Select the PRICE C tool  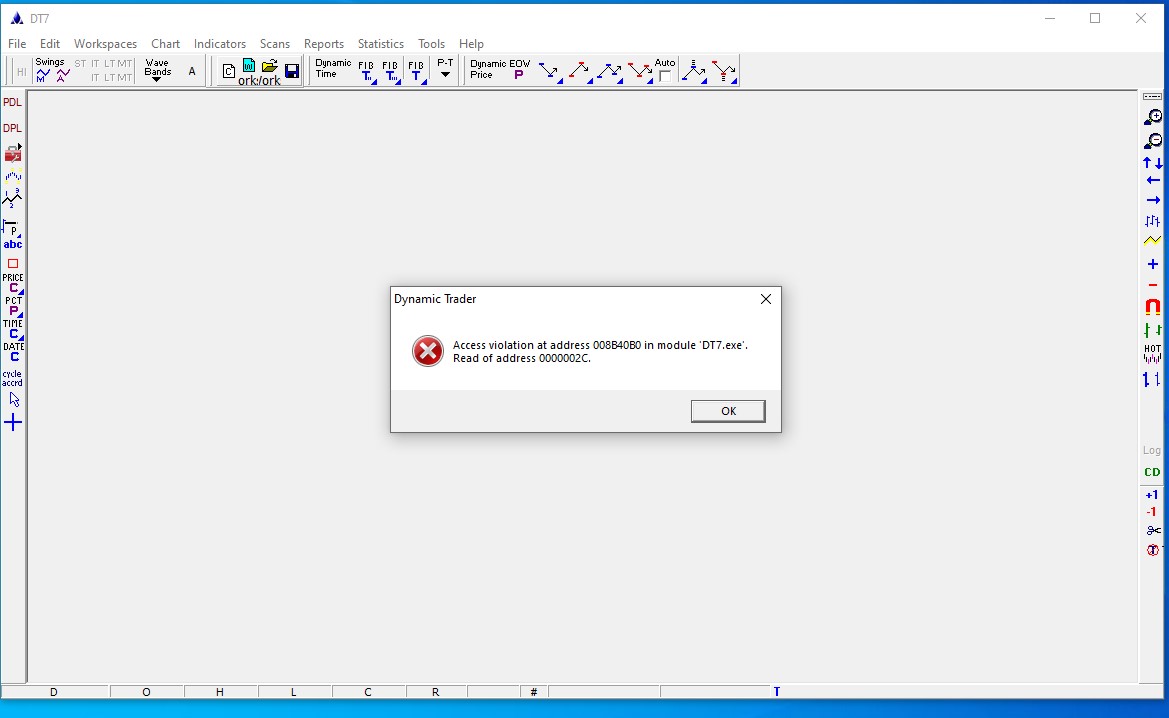pos(13,283)
